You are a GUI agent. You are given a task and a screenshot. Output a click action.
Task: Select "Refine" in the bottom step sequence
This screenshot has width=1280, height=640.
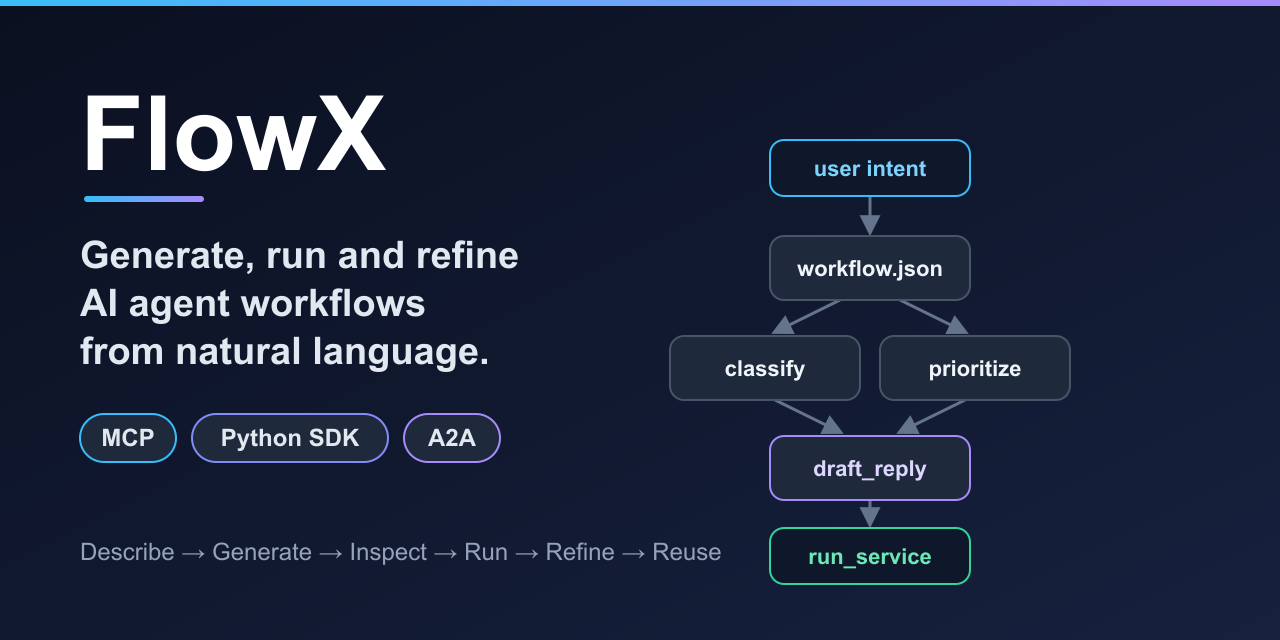point(580,552)
